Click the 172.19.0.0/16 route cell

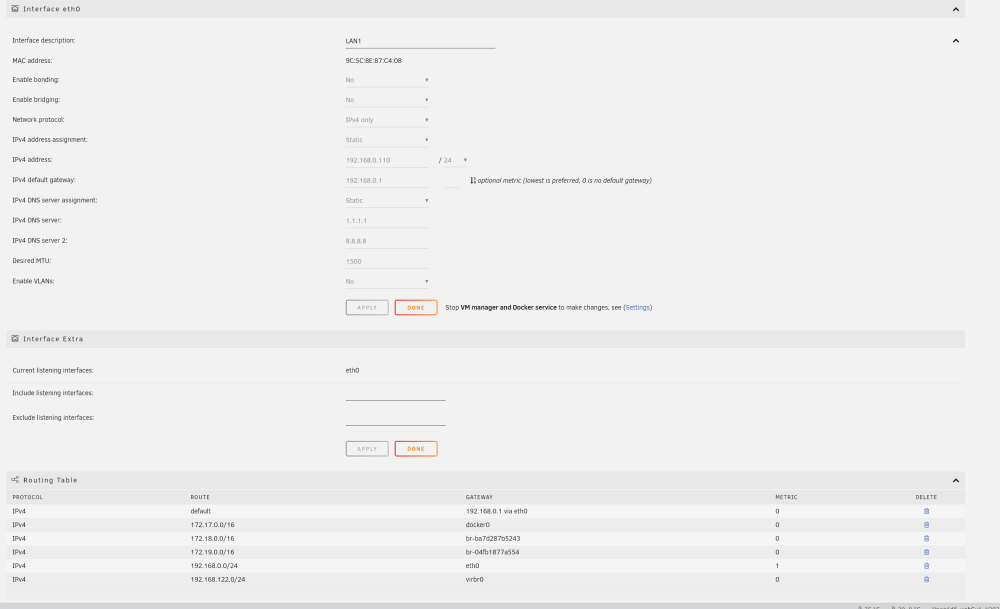[x=212, y=552]
